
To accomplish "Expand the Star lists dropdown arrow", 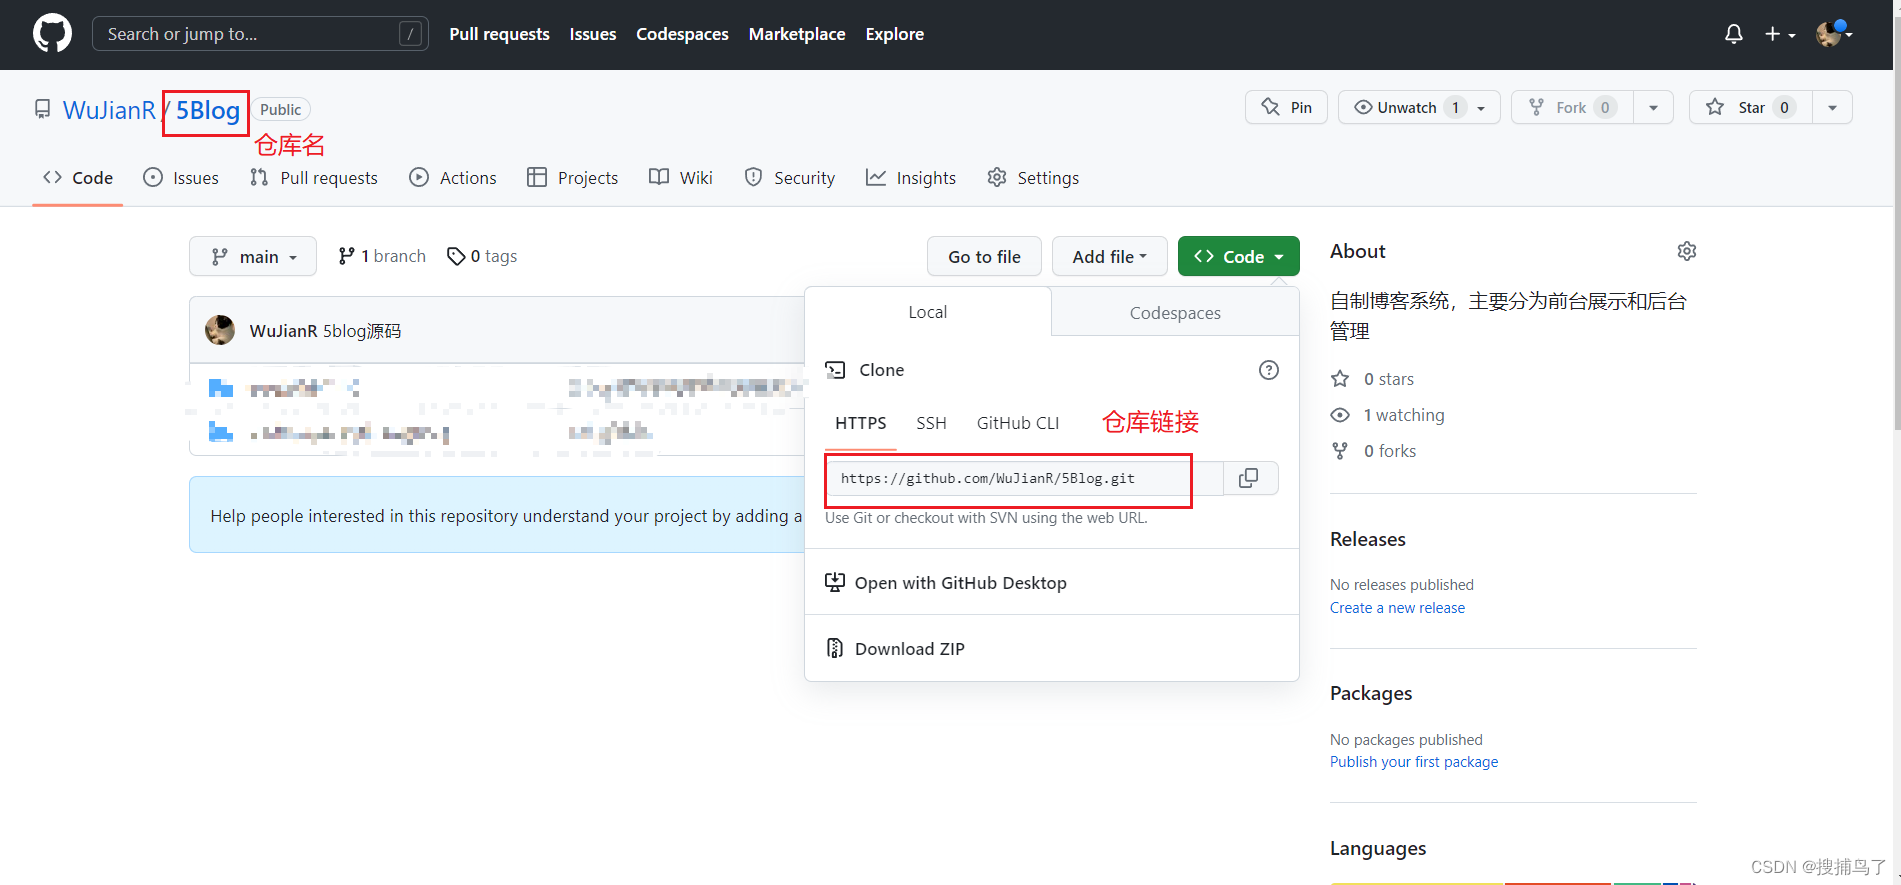I will (1832, 108).
